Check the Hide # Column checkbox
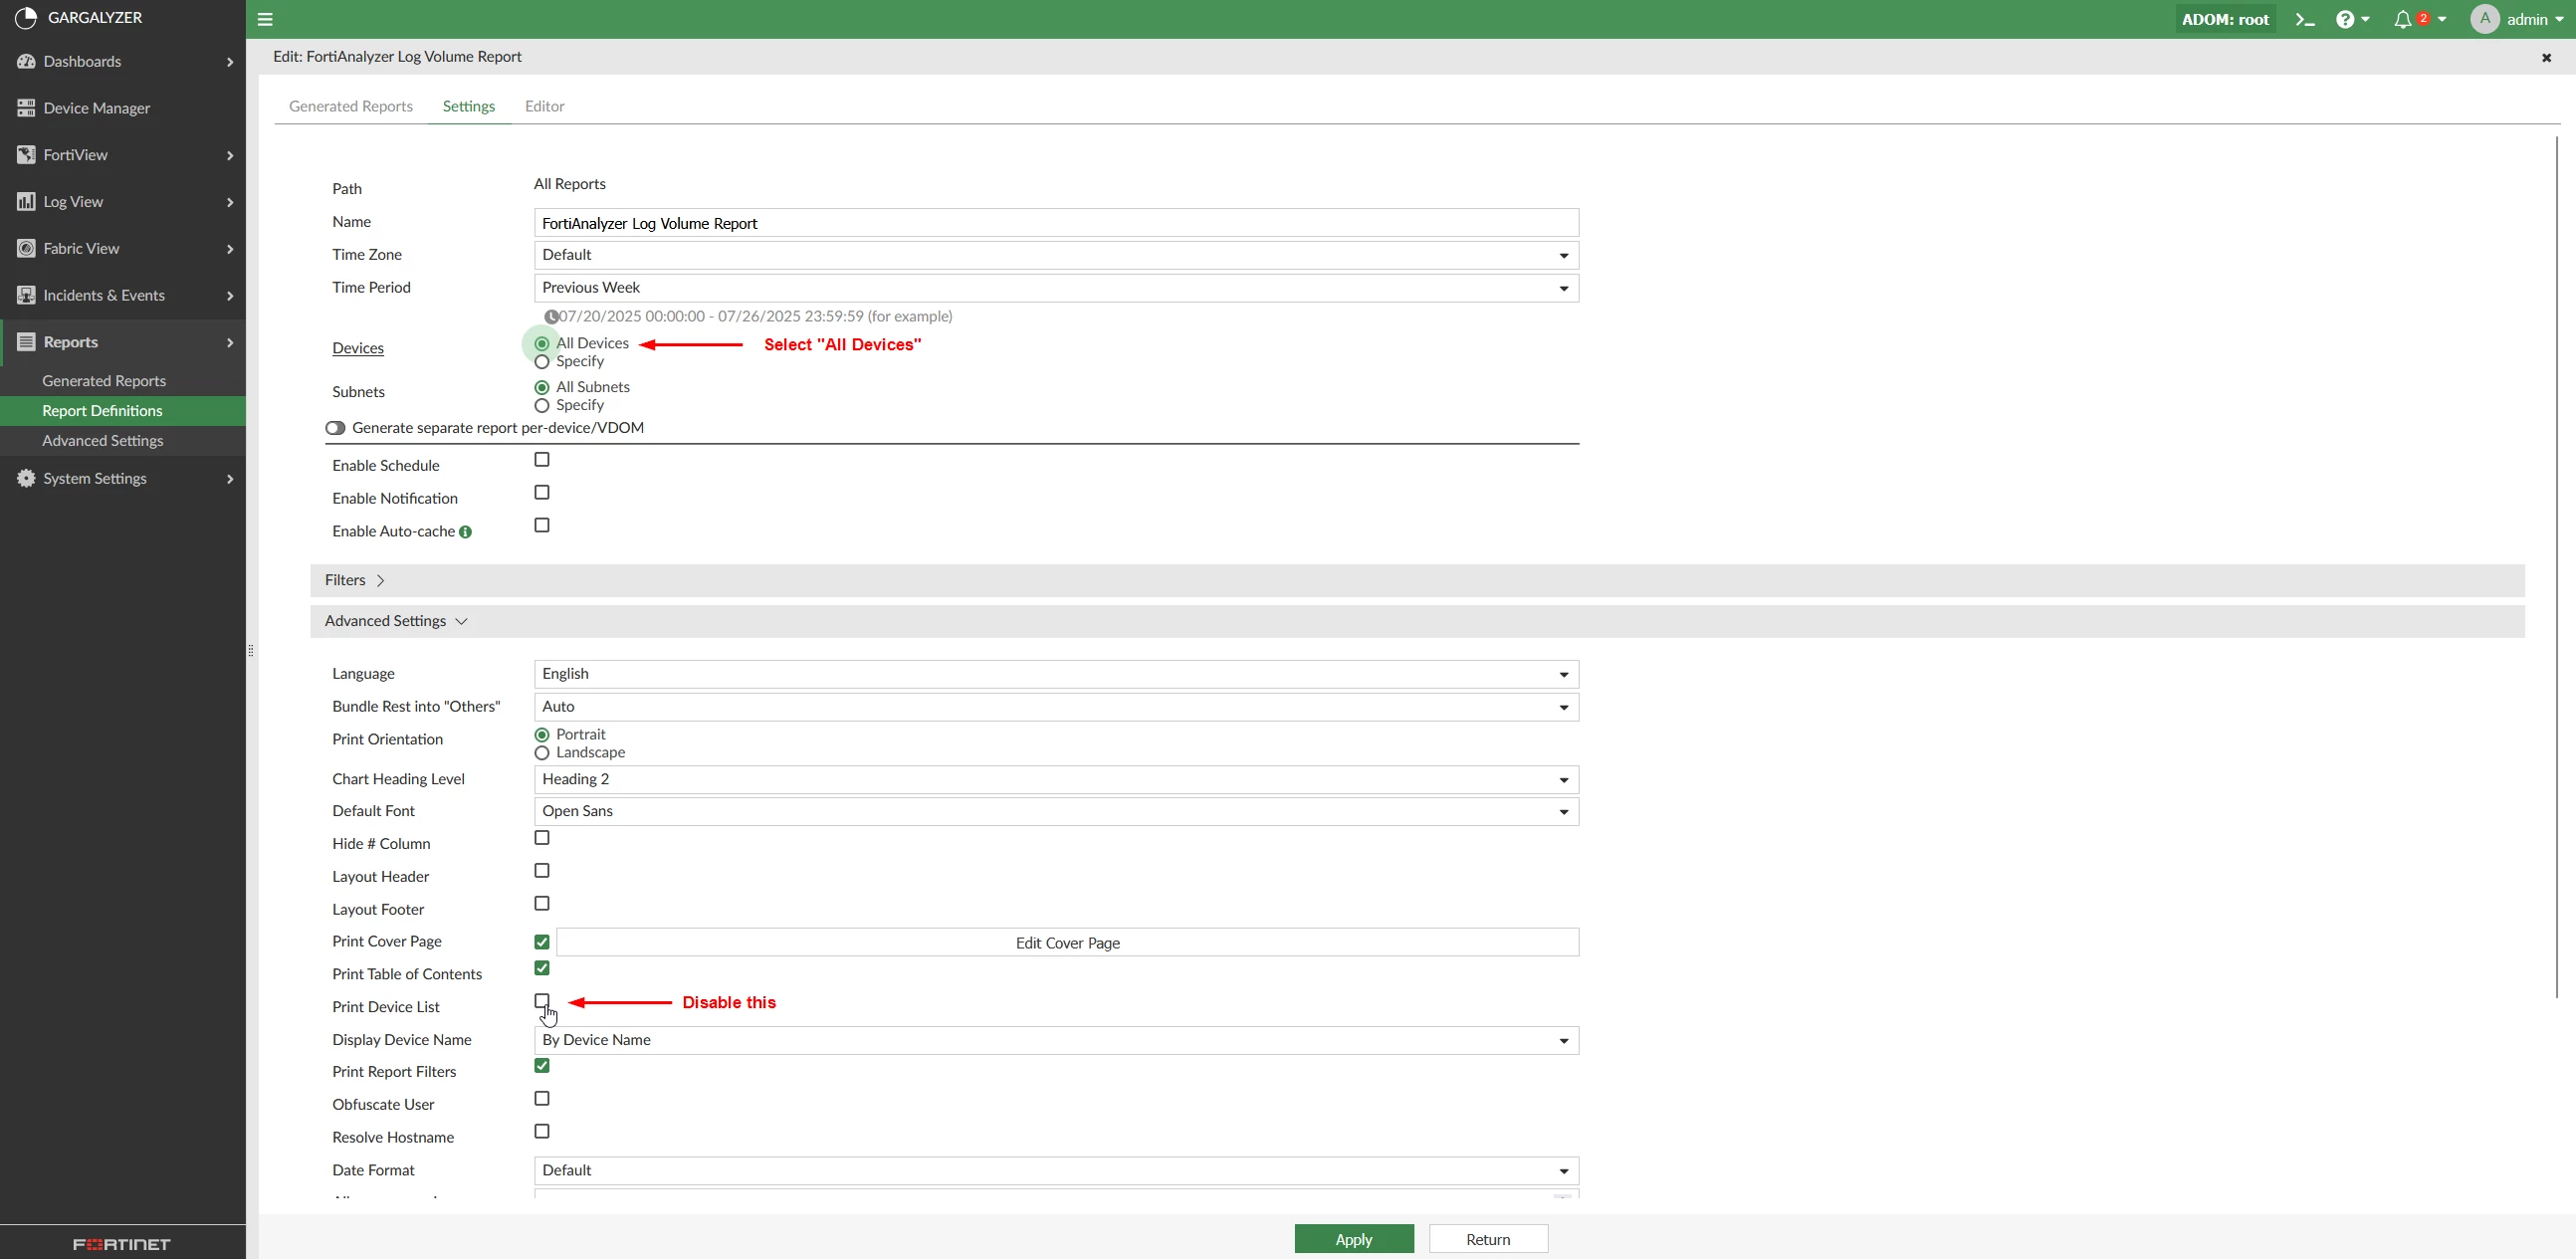Image resolution: width=2576 pixels, height=1259 pixels. (542, 838)
